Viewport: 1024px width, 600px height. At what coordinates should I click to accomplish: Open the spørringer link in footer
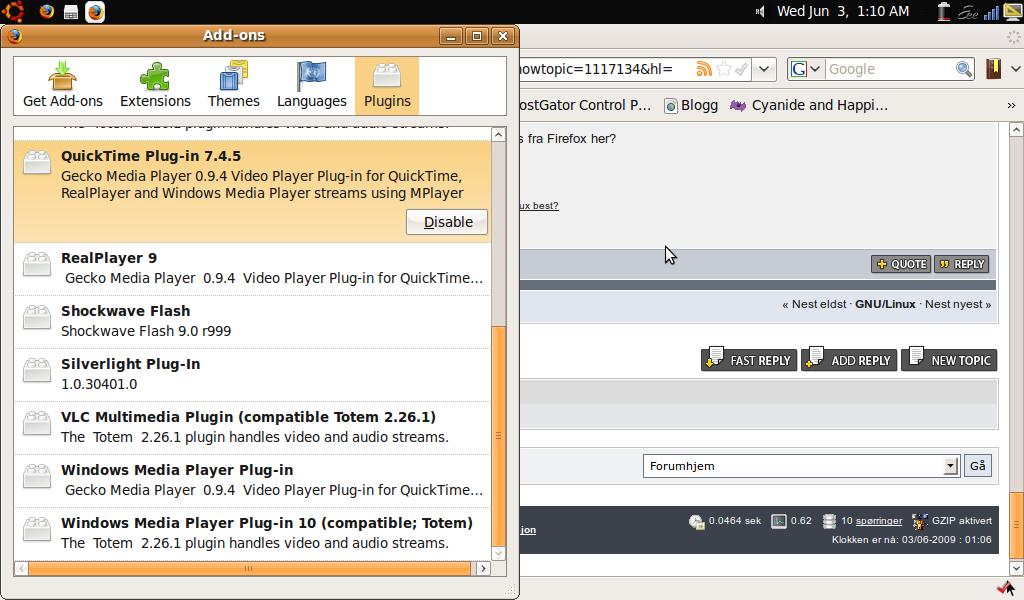coord(878,521)
